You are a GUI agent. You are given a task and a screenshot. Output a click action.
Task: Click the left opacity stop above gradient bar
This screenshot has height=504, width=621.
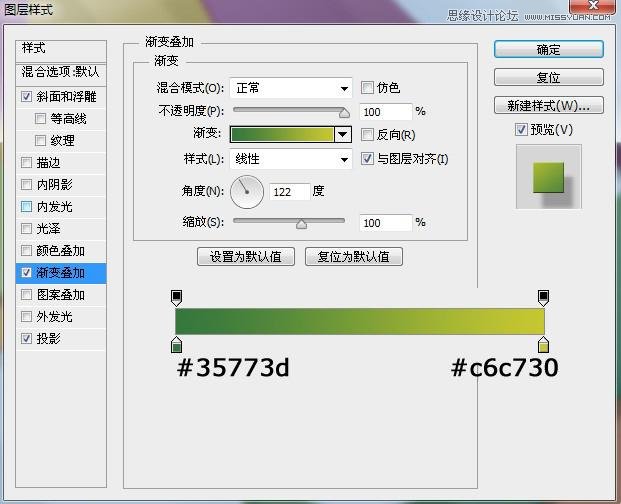click(x=177, y=298)
